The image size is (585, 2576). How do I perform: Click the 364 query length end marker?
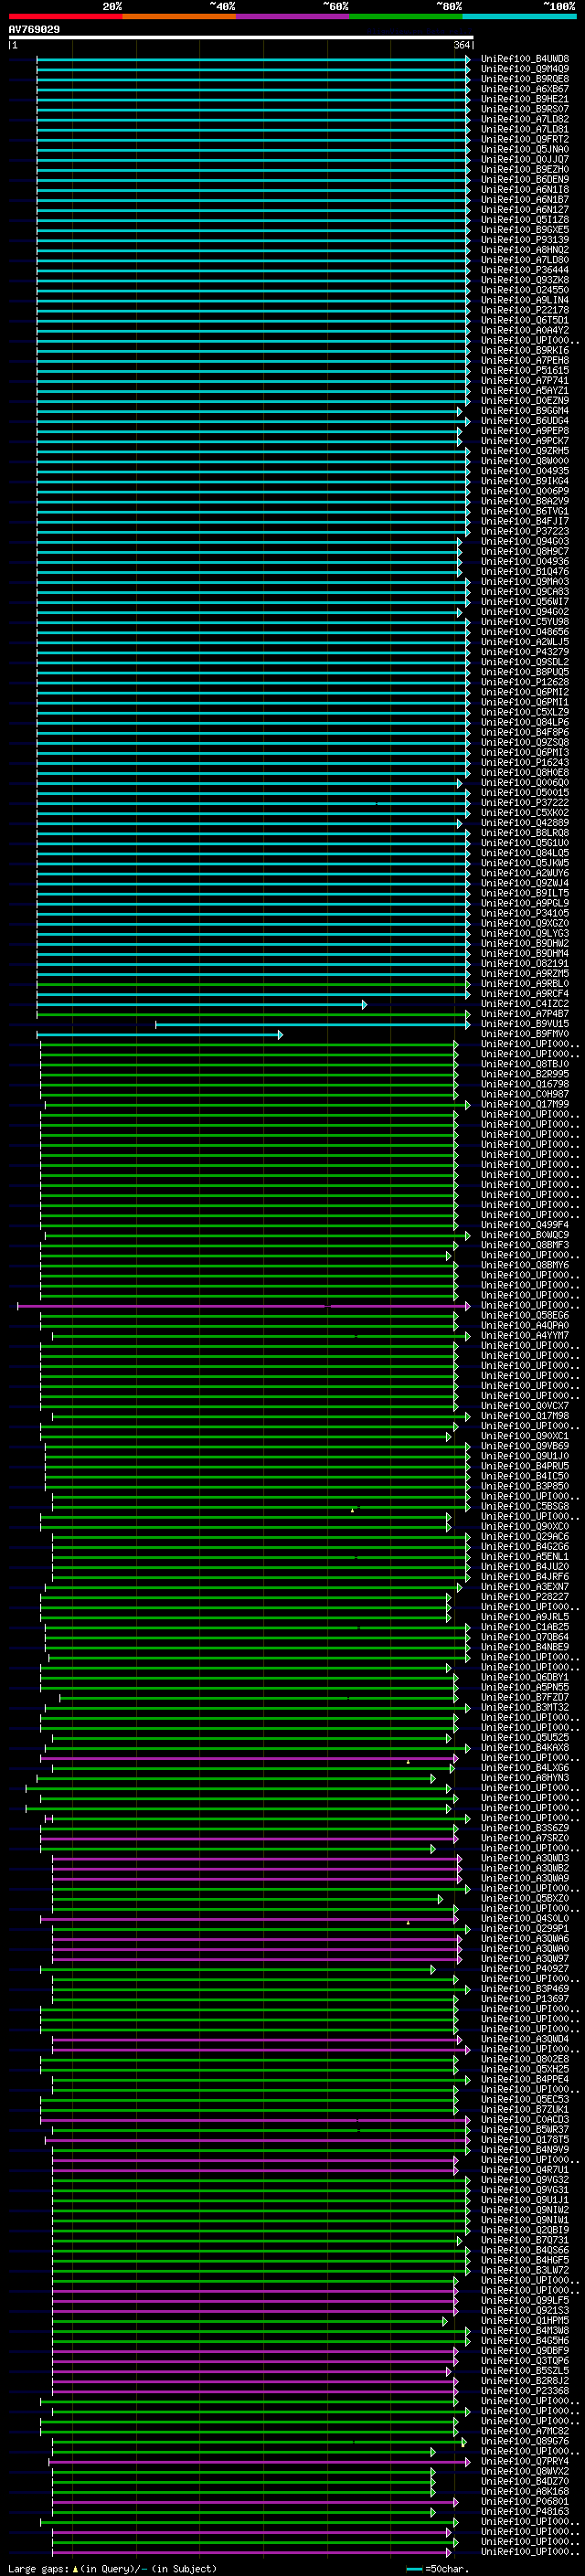click(x=463, y=45)
